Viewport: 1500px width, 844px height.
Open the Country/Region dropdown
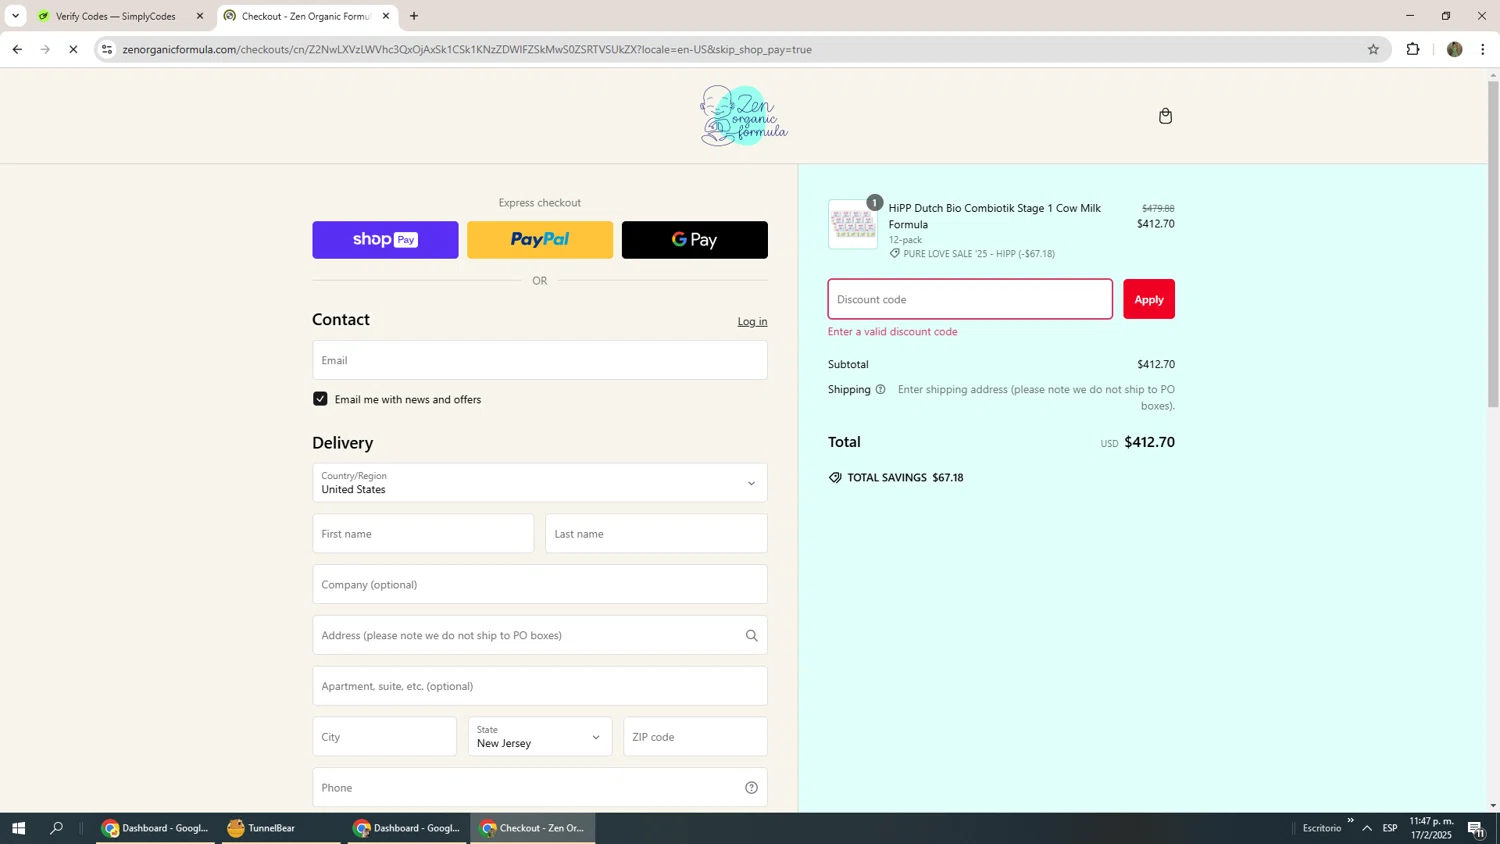point(540,483)
